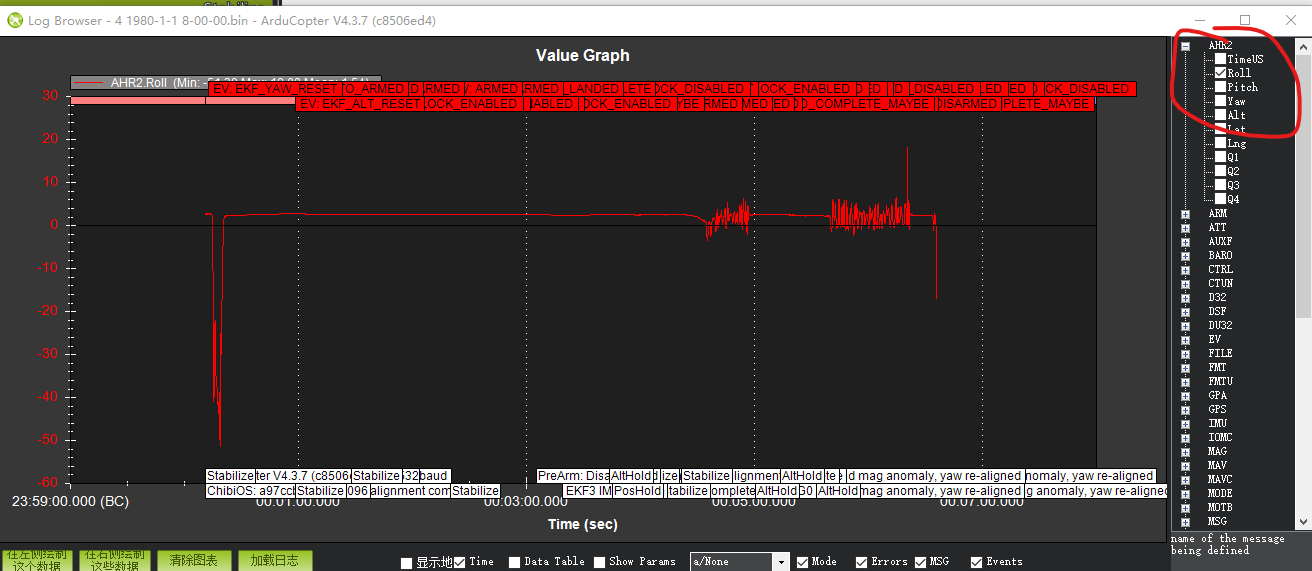Click the EV: EKF_YAW_RESET event marker
This screenshot has width=1312, height=571.
pyautogui.click(x=275, y=89)
